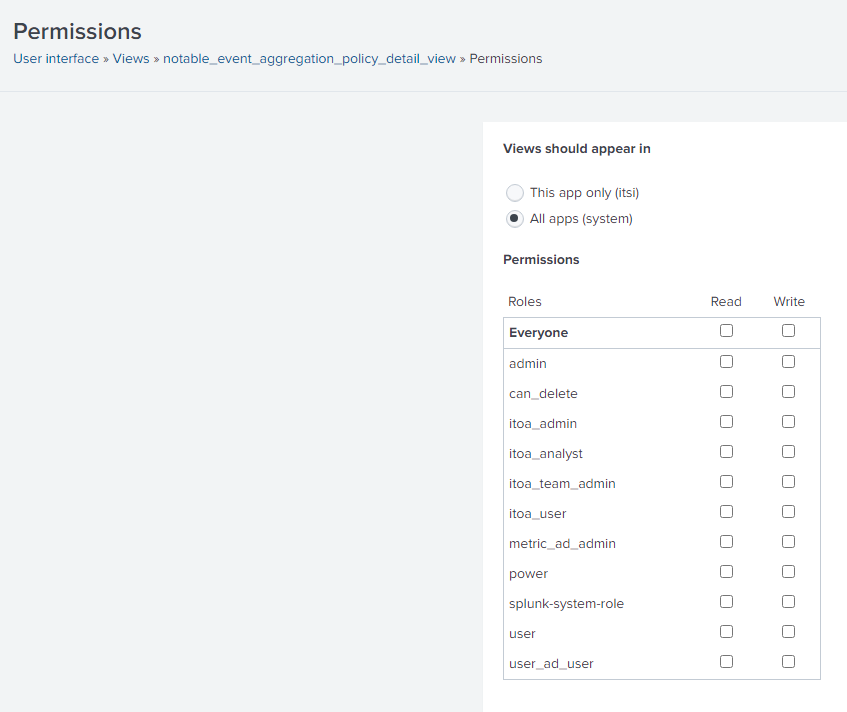Check the Read box for power role
Image resolution: width=847 pixels, height=712 pixels.
725,571
